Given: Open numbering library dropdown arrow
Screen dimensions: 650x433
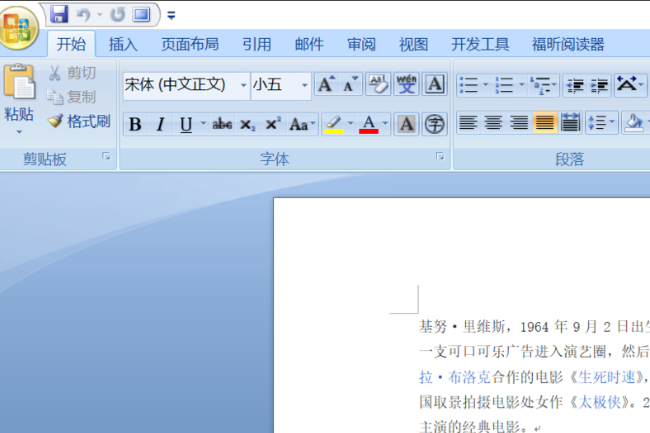Looking at the screenshot, I should click(x=522, y=85).
